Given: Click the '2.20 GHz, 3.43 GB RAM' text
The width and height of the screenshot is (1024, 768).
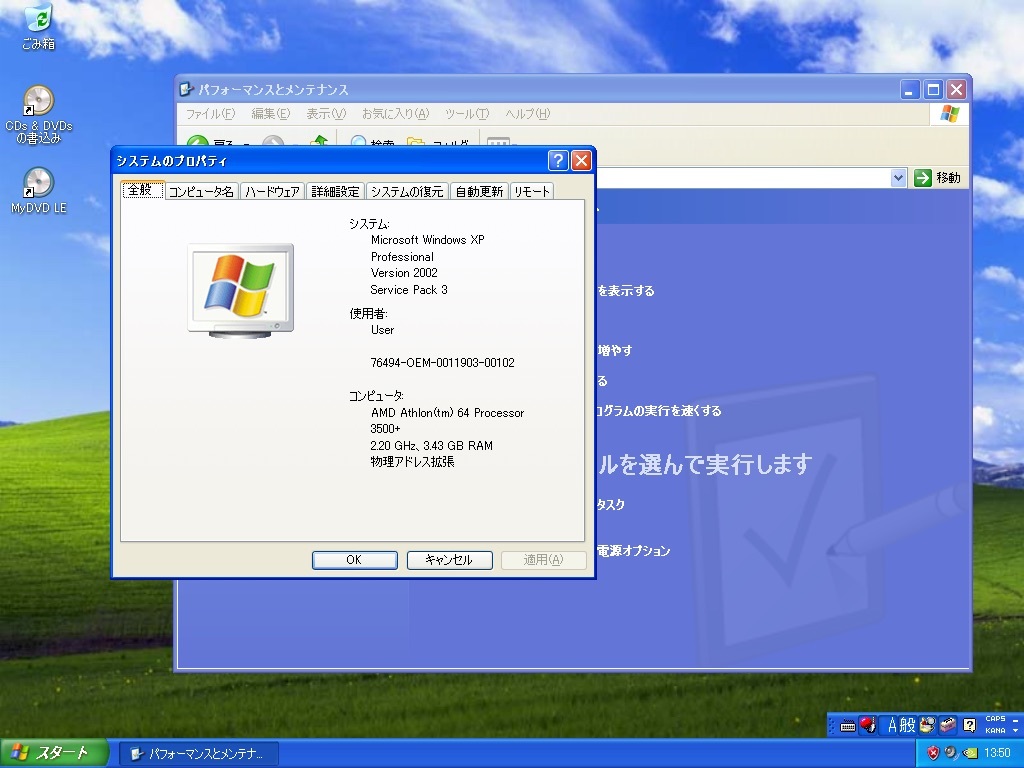Looking at the screenshot, I should pyautogui.click(x=431, y=445).
